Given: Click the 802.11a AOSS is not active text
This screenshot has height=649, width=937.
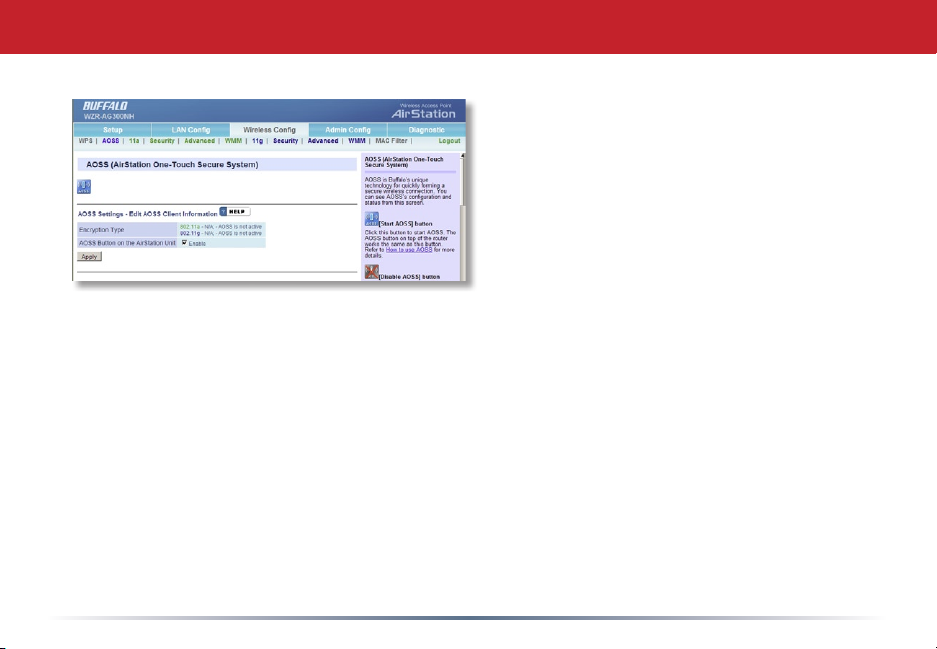Looking at the screenshot, I should point(221,227).
